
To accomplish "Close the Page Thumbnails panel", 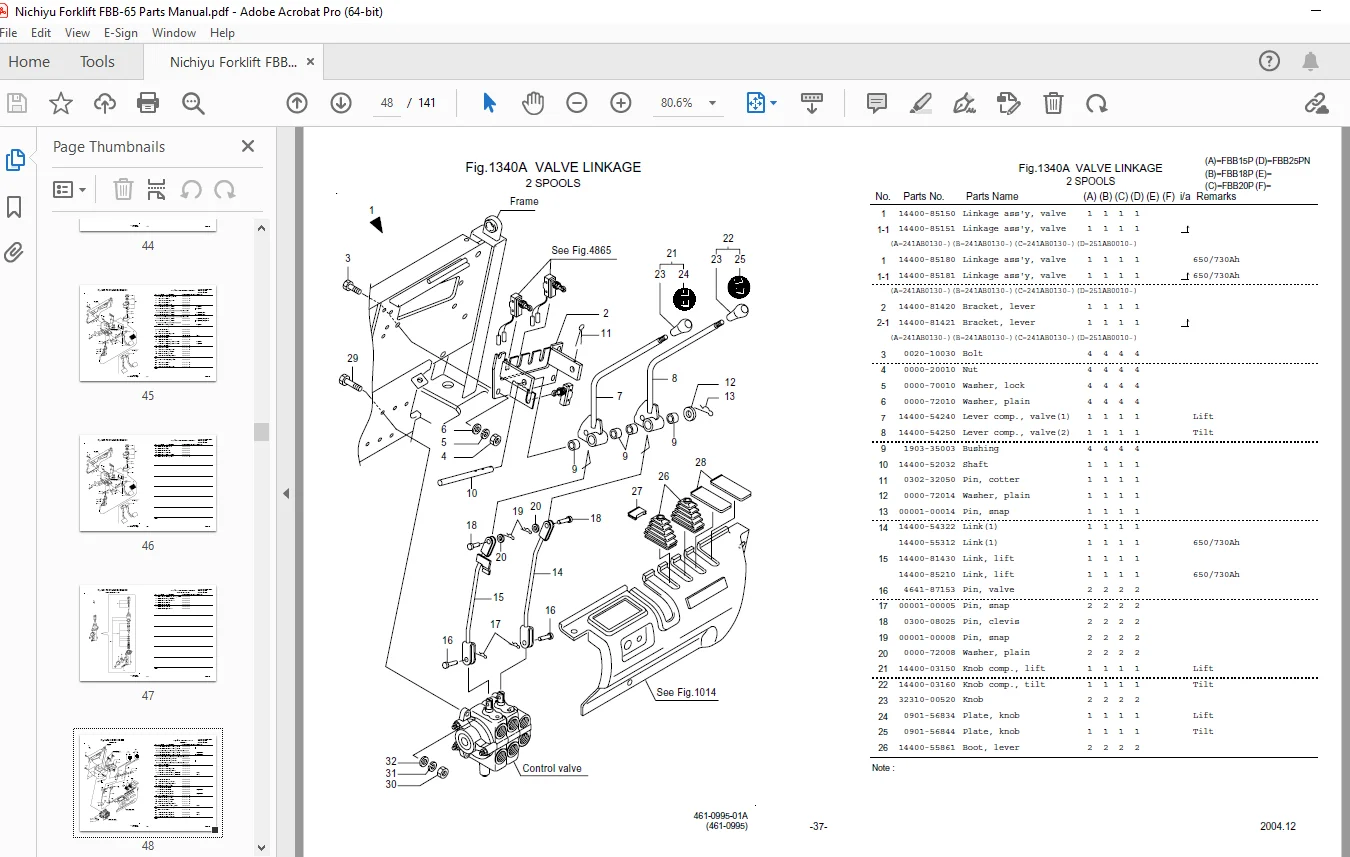I will tap(248, 146).
